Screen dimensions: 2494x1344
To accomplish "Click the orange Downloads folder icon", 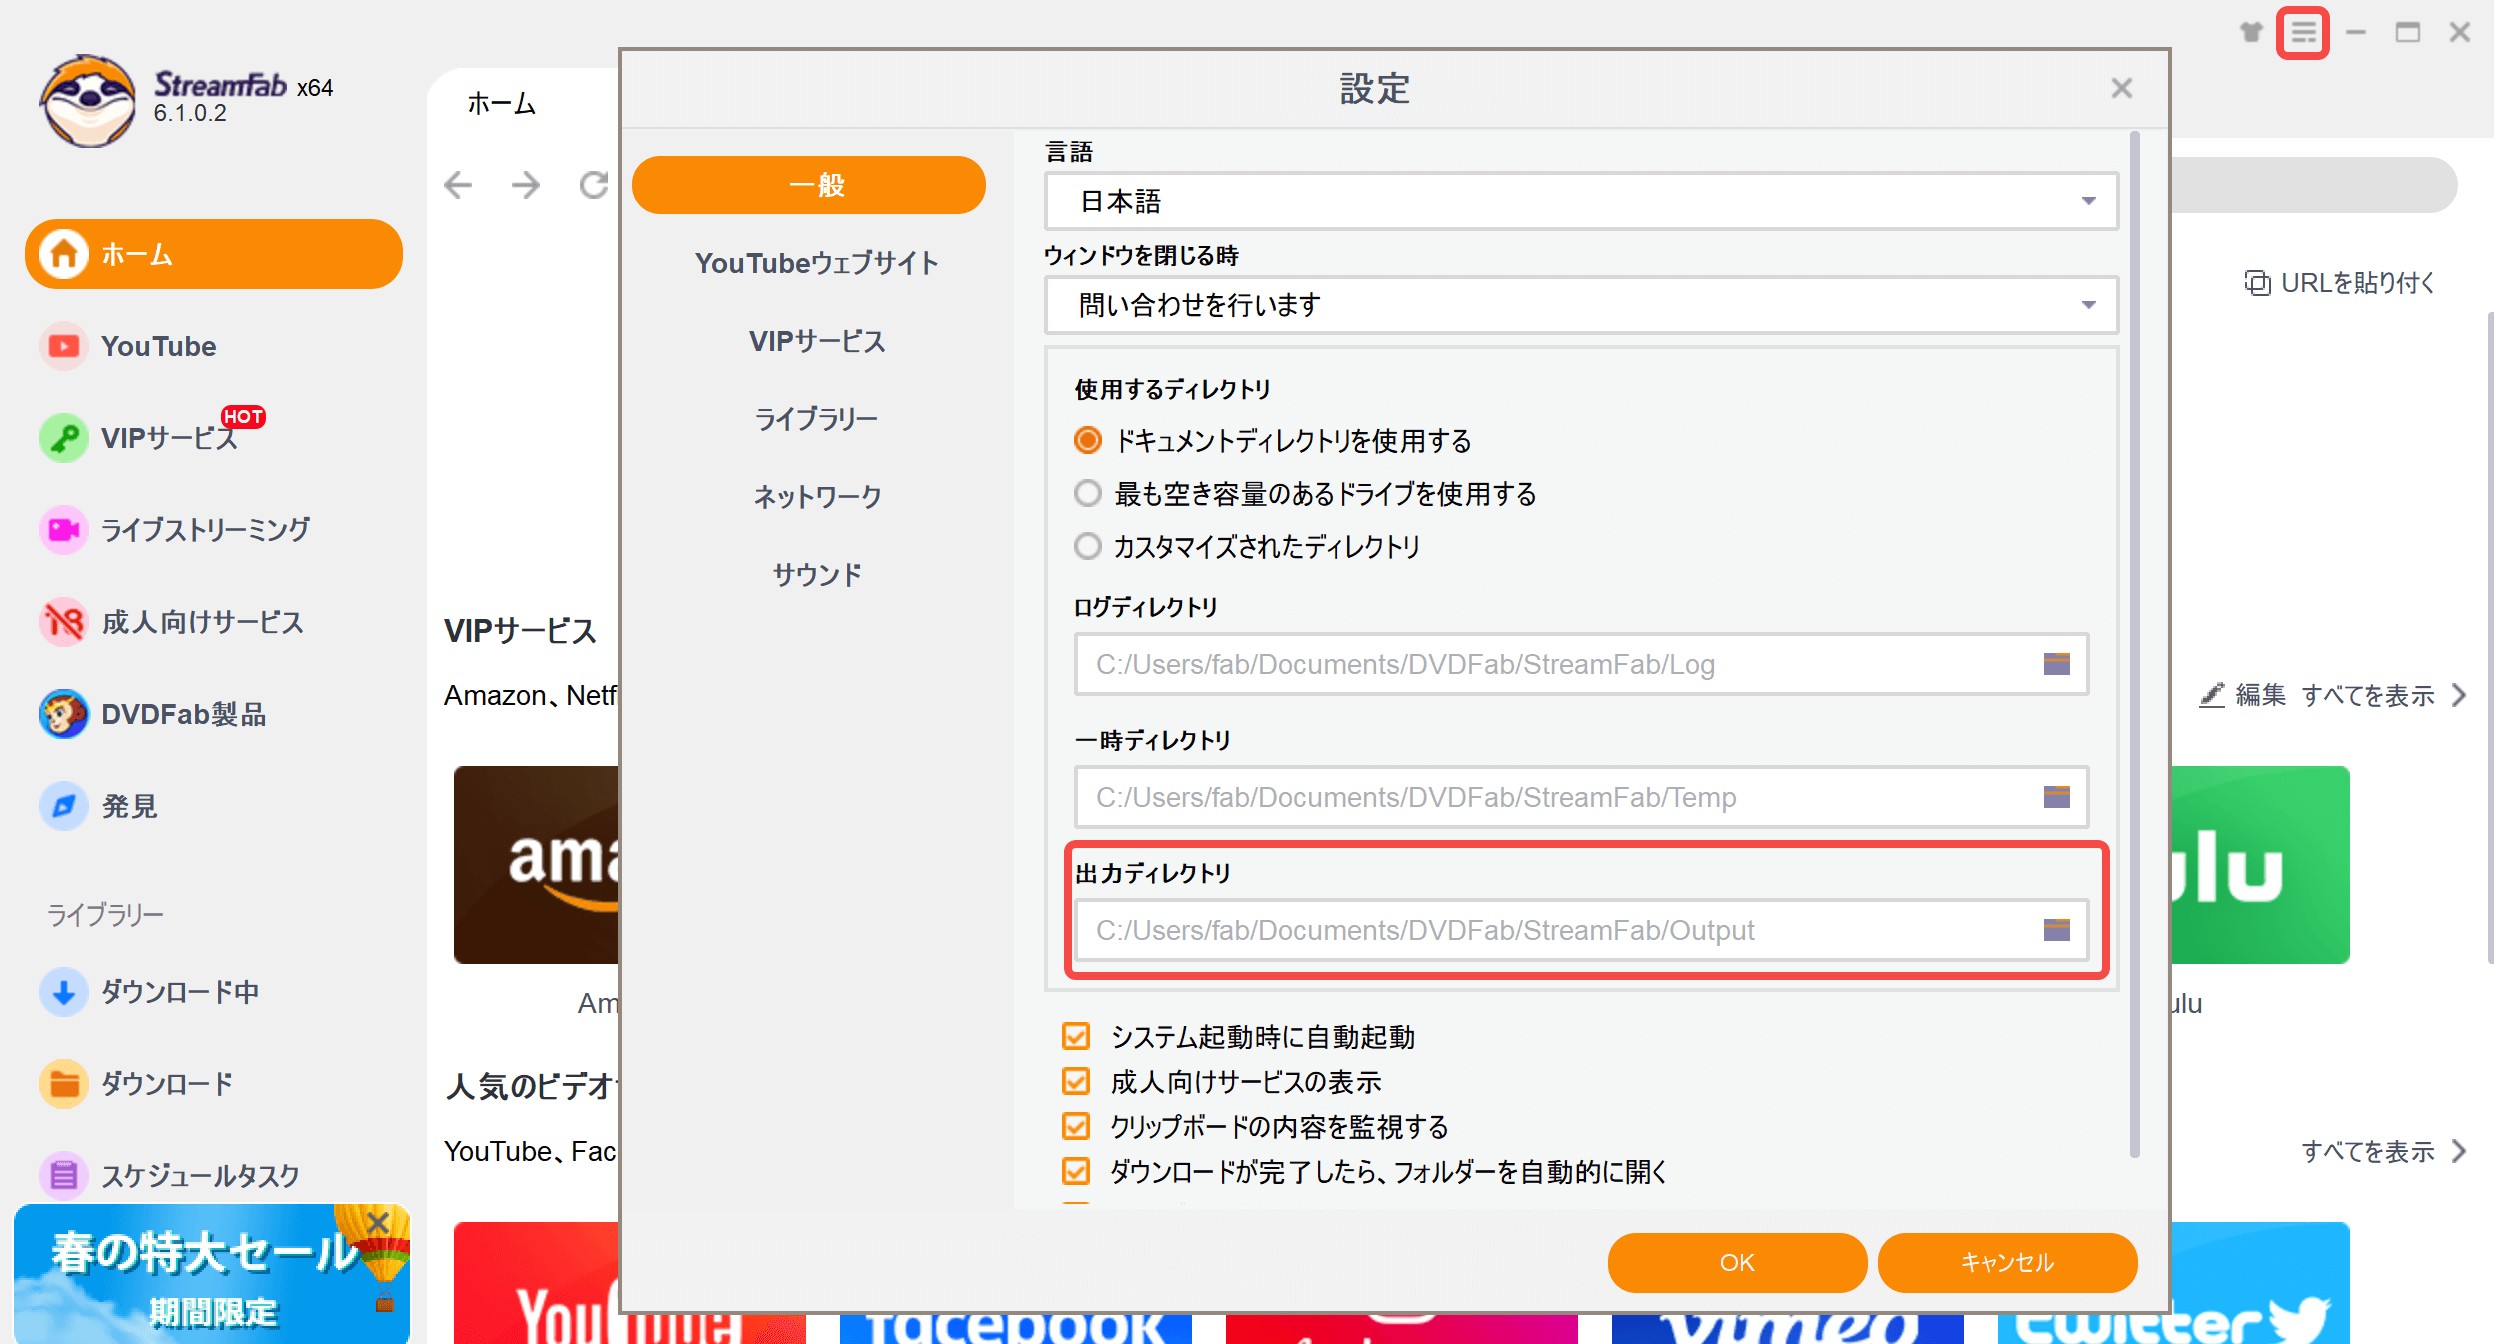I will coord(64,1083).
